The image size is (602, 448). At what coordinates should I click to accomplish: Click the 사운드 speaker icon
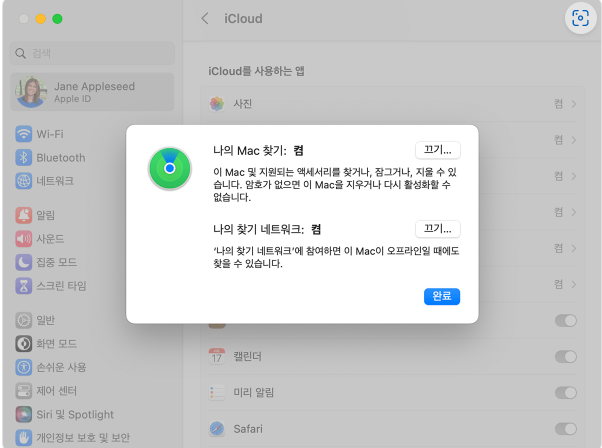pos(23,239)
